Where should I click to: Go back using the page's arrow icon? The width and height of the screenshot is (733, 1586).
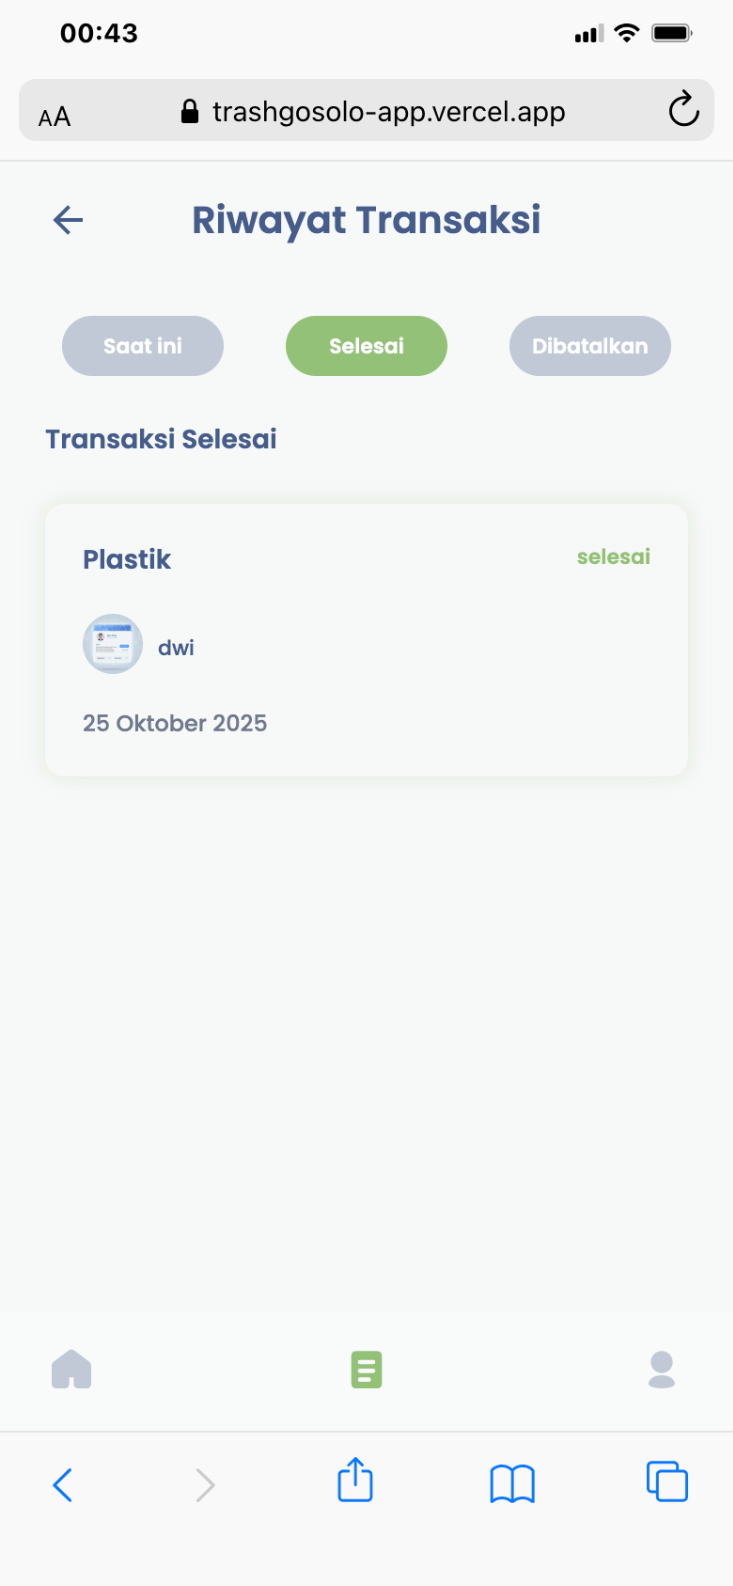68,220
